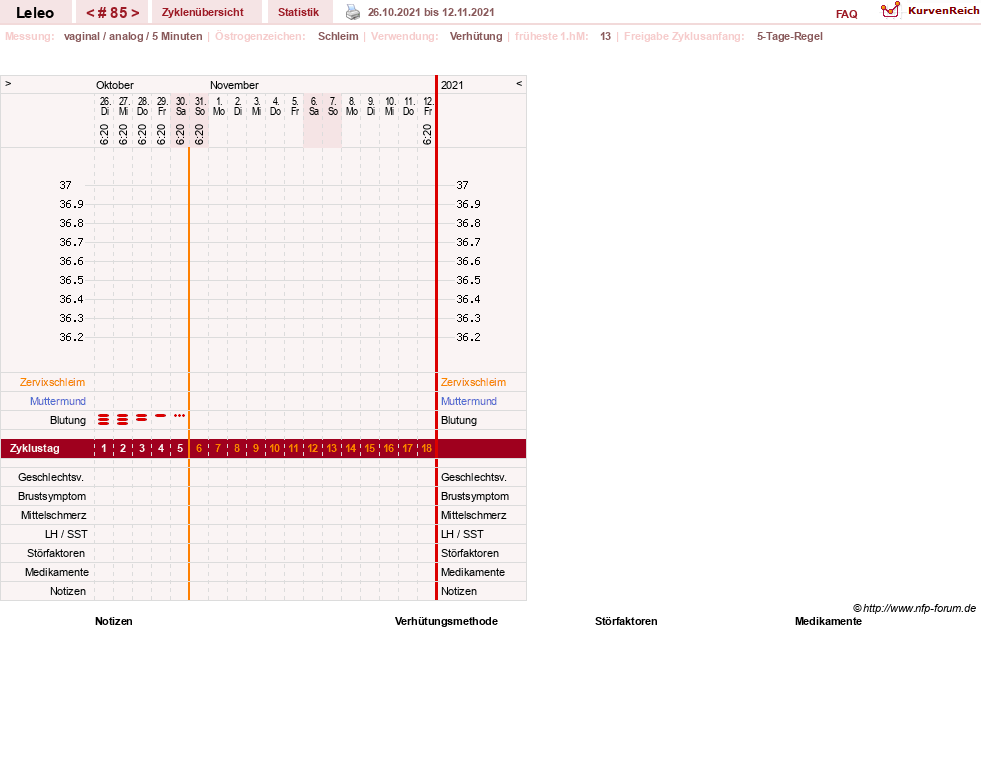Select cycle day 13 in Zyklustag row
Viewport: 981px width, 780px height.
point(332,448)
